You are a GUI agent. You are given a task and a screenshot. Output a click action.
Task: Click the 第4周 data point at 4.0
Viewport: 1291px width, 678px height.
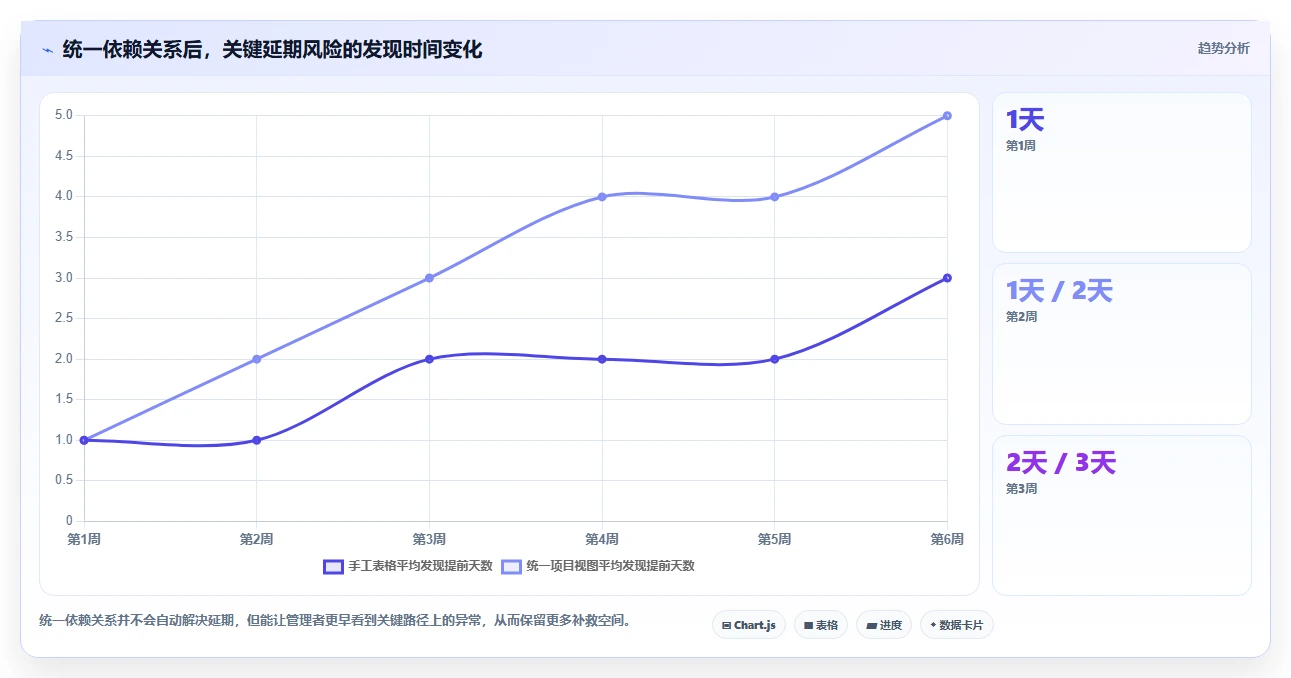pyautogui.click(x=602, y=197)
